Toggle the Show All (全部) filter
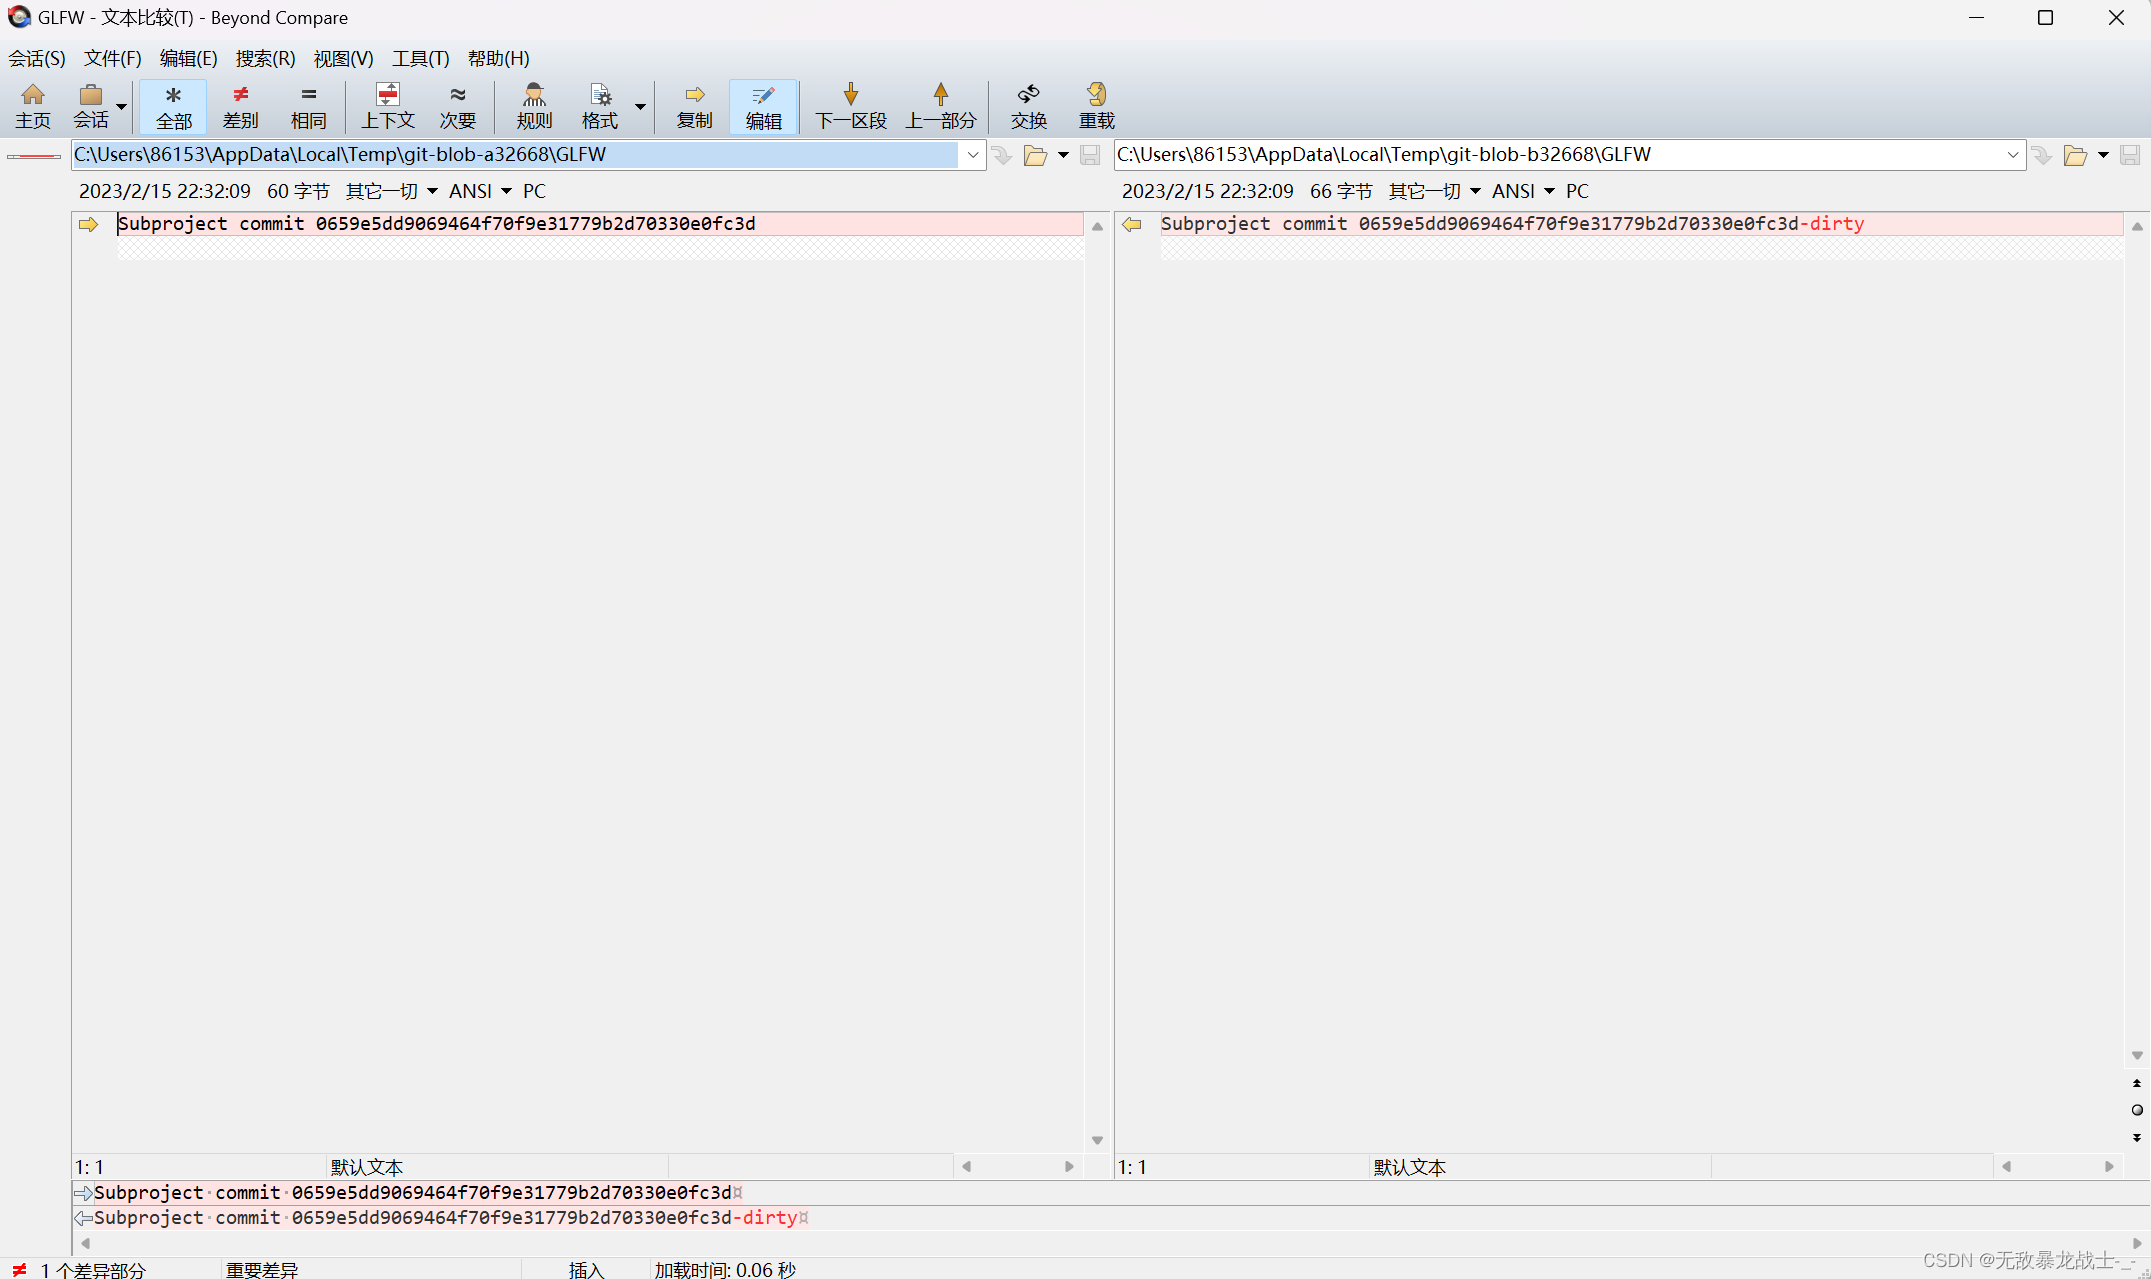Viewport: 2151px width, 1279px height. pyautogui.click(x=173, y=106)
